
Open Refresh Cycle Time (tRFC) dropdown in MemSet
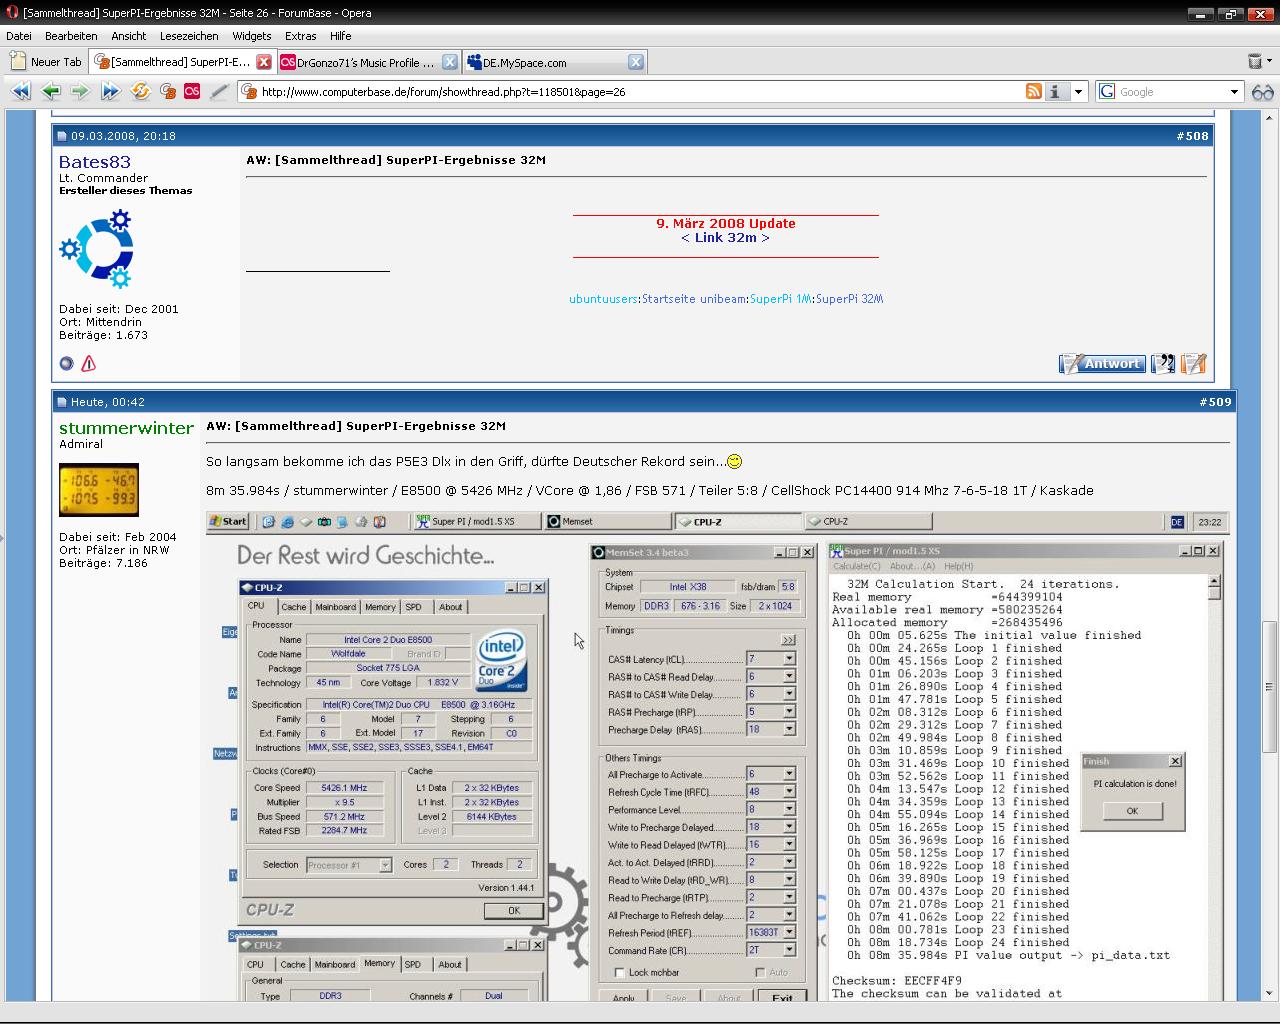tap(789, 791)
